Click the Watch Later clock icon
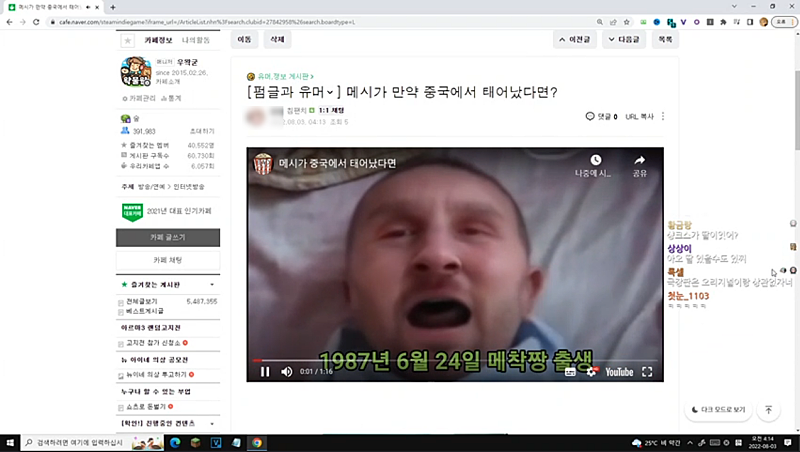Screen dimensions: 800x452 pyautogui.click(x=595, y=160)
